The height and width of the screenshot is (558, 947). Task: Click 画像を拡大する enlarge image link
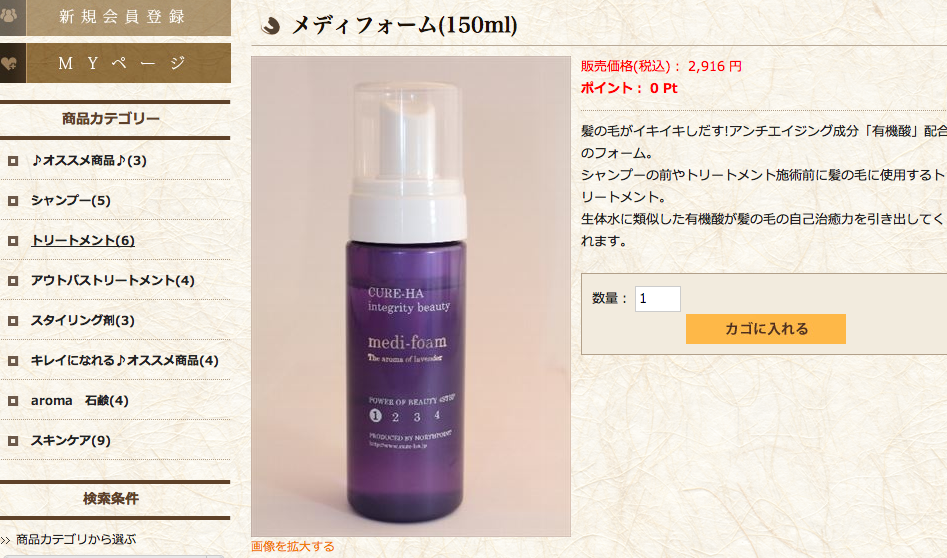[x=292, y=547]
